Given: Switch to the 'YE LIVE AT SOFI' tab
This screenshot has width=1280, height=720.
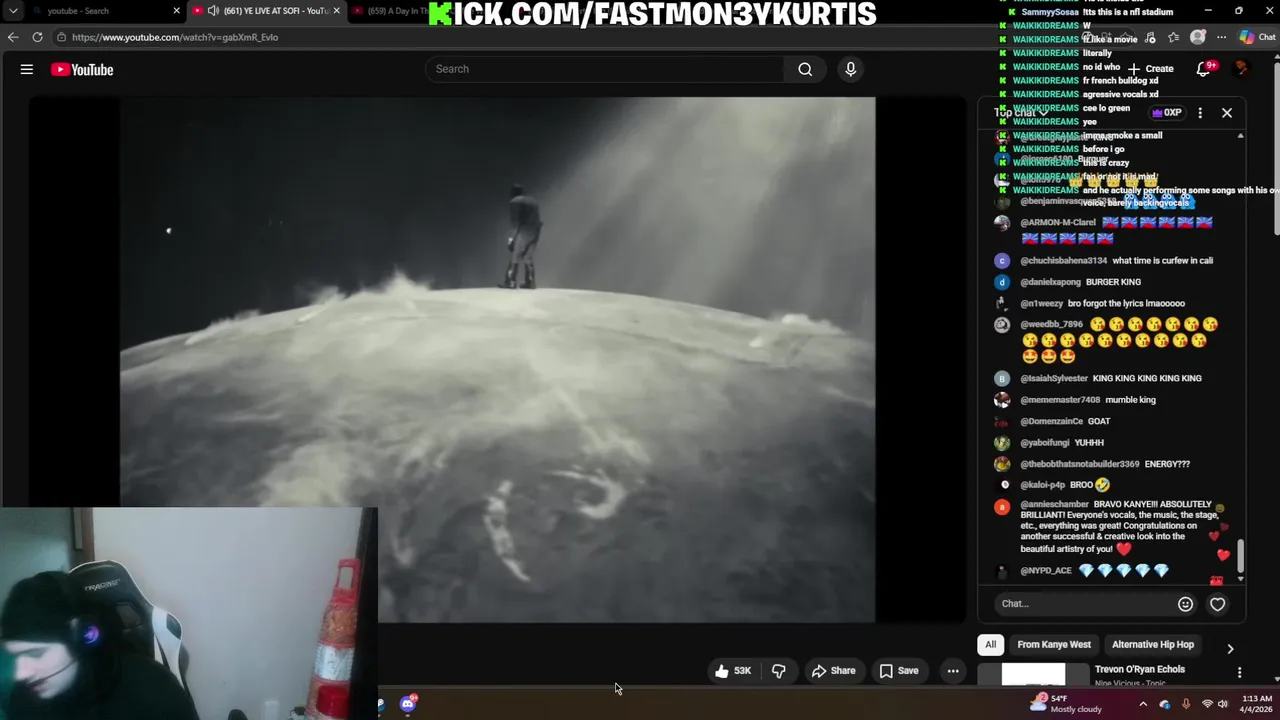Looking at the screenshot, I should tap(268, 11).
